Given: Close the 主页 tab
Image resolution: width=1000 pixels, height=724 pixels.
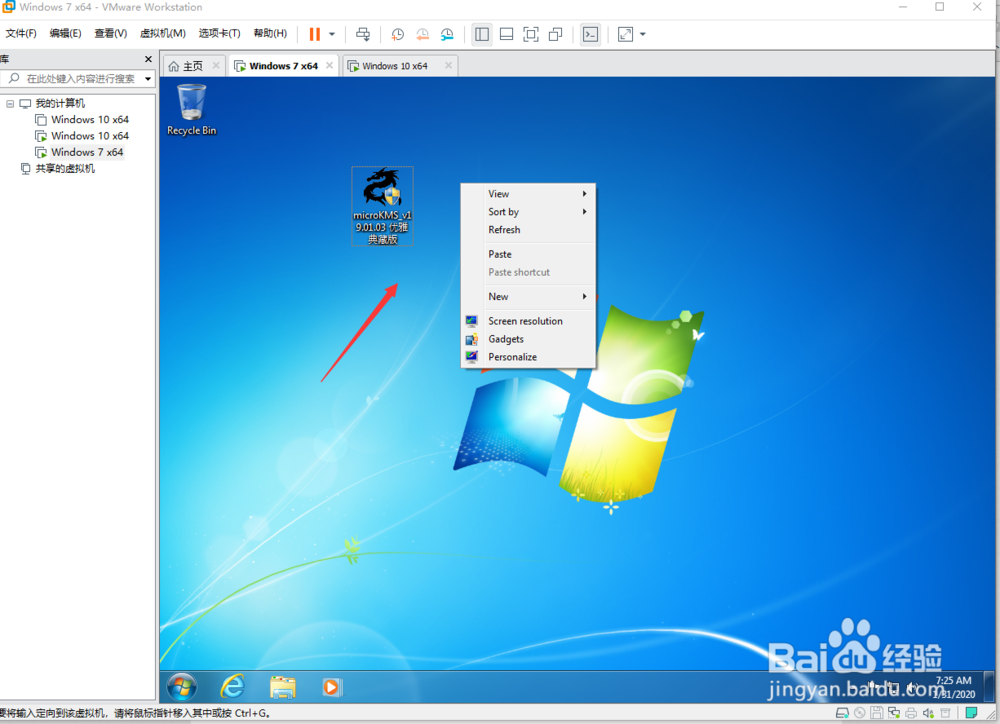Looking at the screenshot, I should (x=216, y=65).
